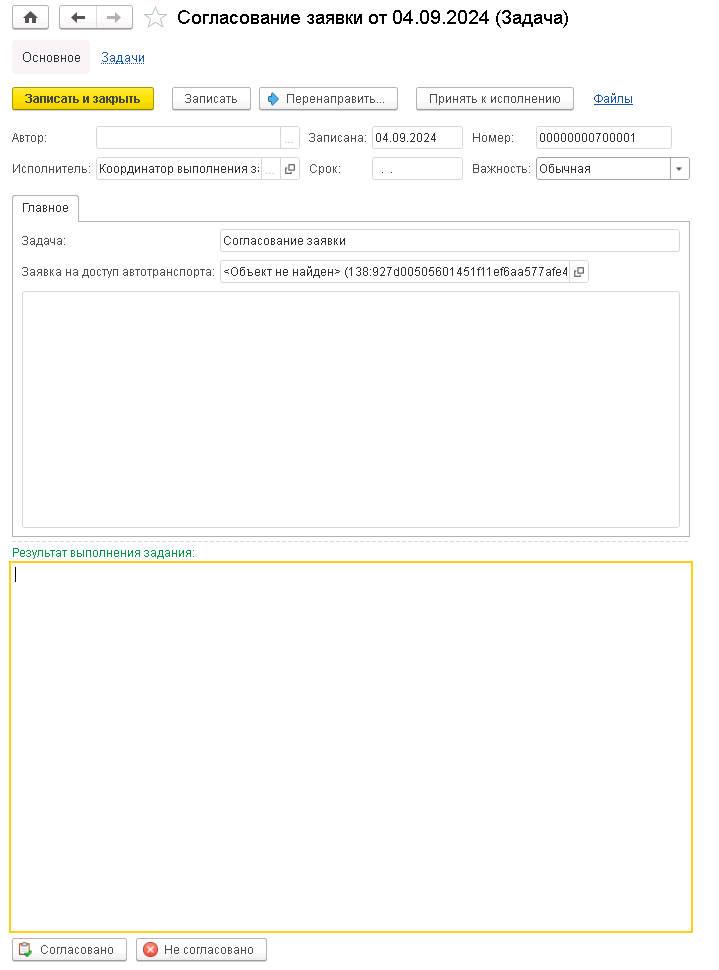Open the Заявка на доступ автотранспорта object icon
The height and width of the screenshot is (970, 719).
[579, 272]
